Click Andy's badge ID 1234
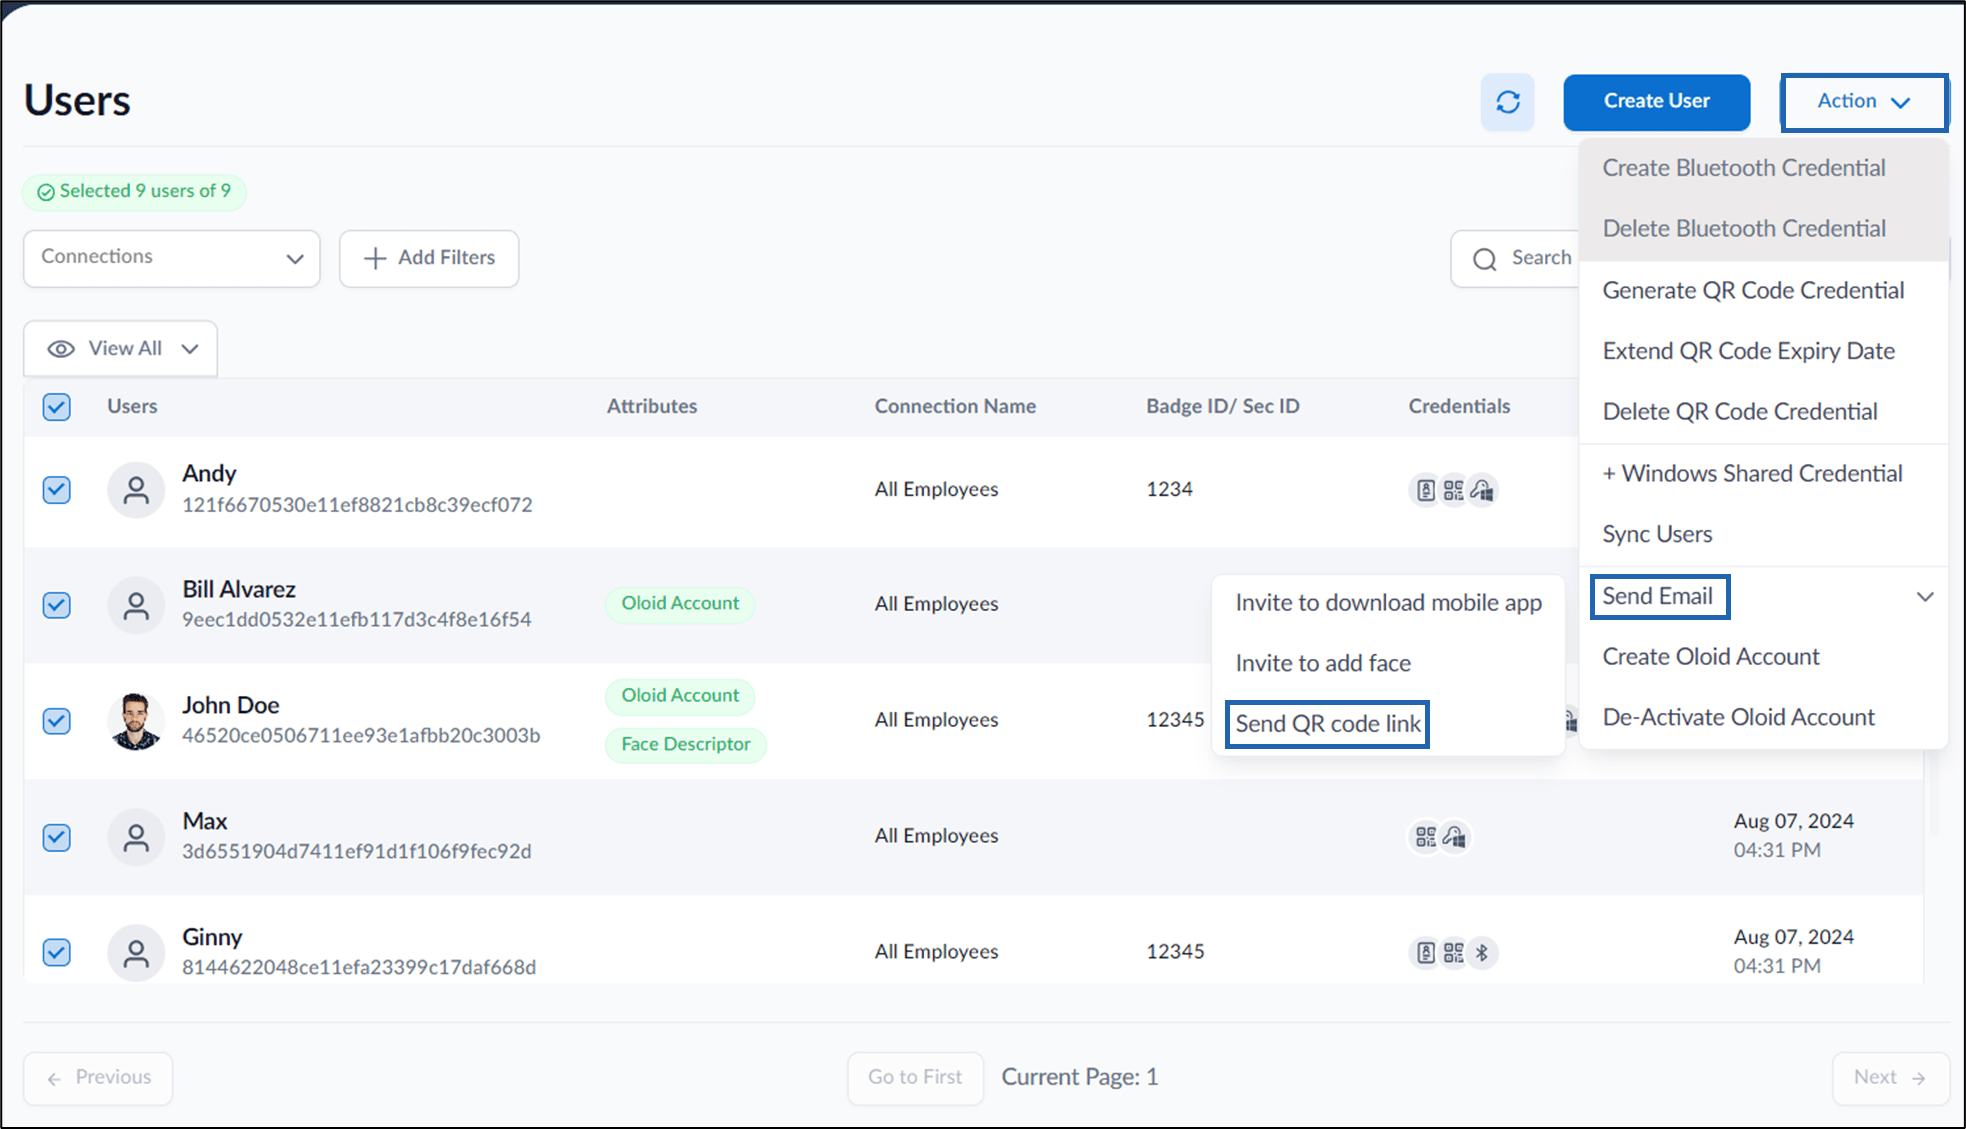 [1169, 490]
